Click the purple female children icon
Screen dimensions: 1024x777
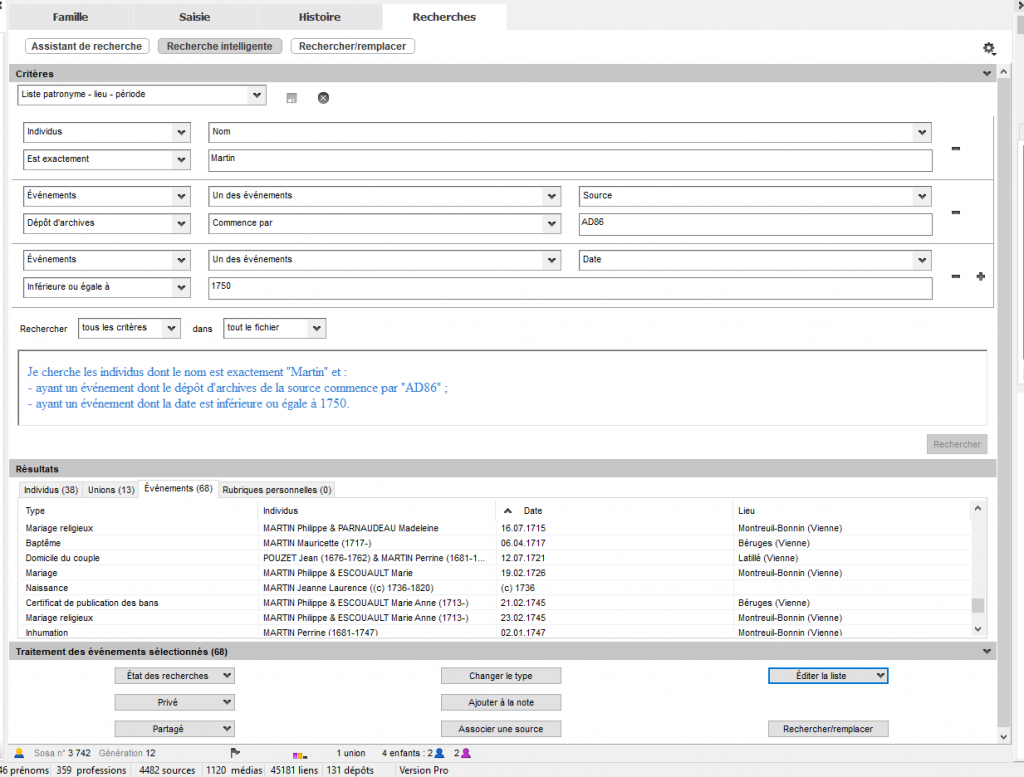click(466, 753)
